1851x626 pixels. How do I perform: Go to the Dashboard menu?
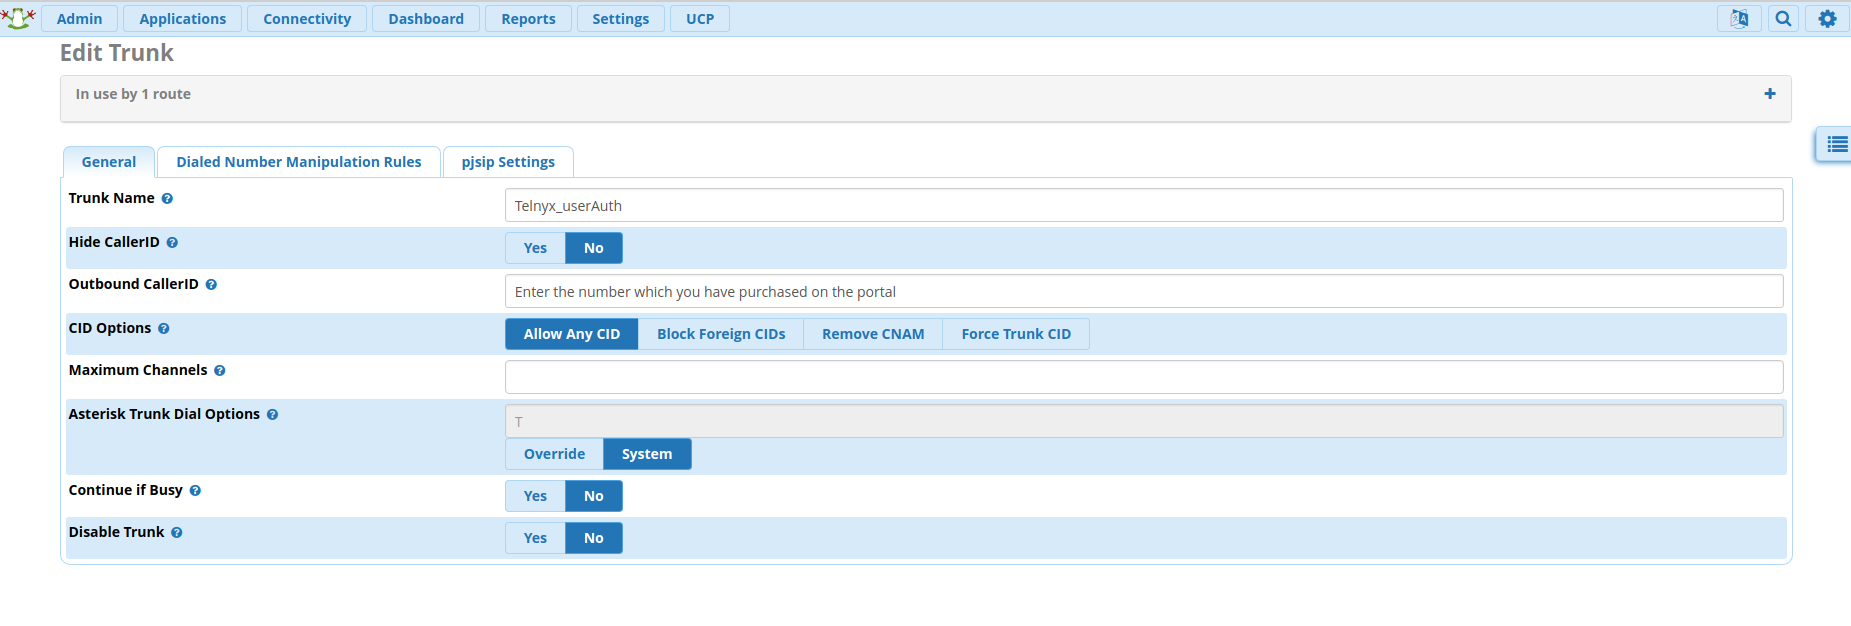(x=426, y=19)
